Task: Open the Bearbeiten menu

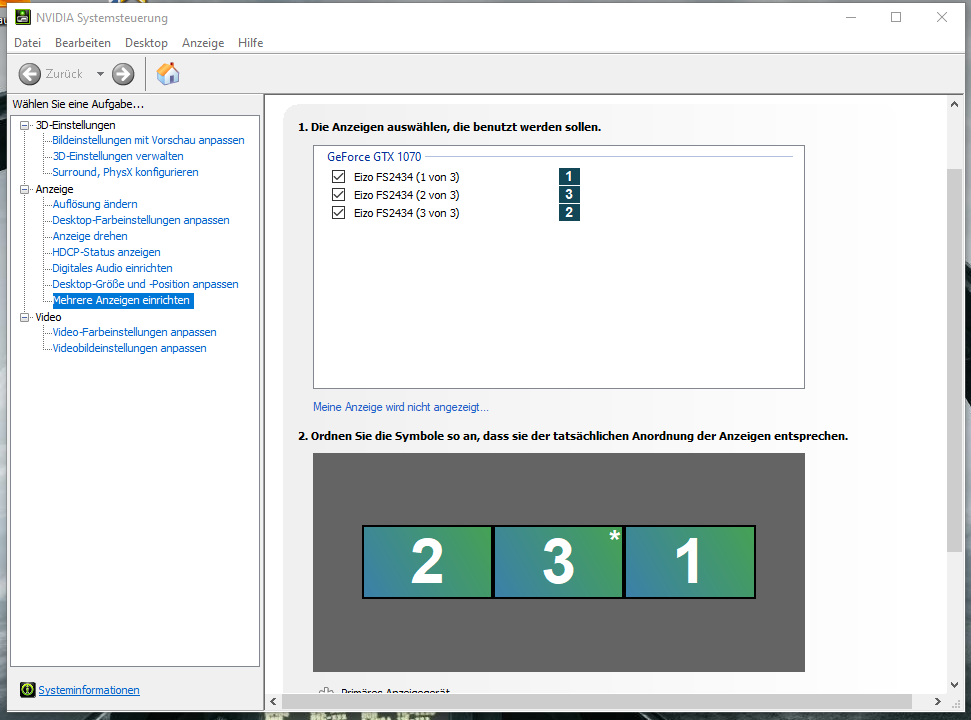Action: [x=83, y=43]
